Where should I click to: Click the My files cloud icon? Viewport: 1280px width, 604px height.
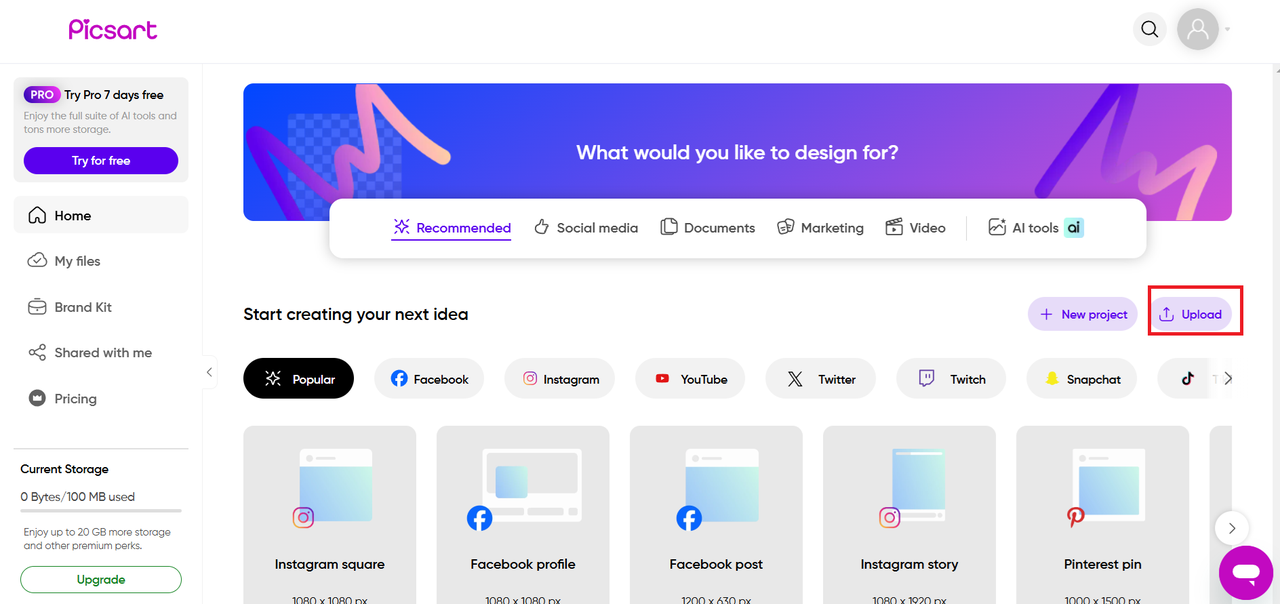[37, 260]
